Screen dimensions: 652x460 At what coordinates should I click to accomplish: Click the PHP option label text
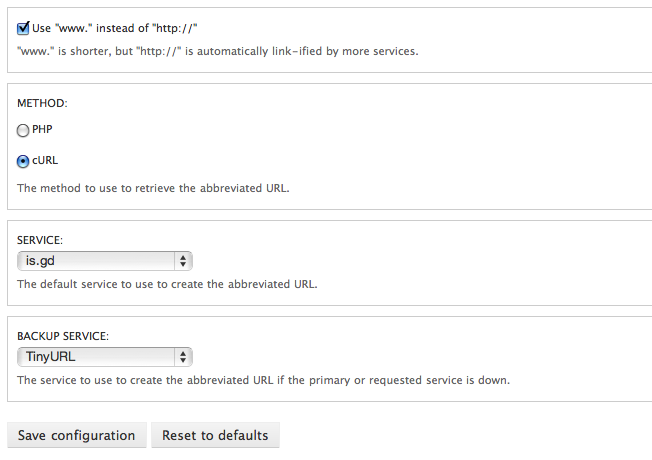coord(45,129)
